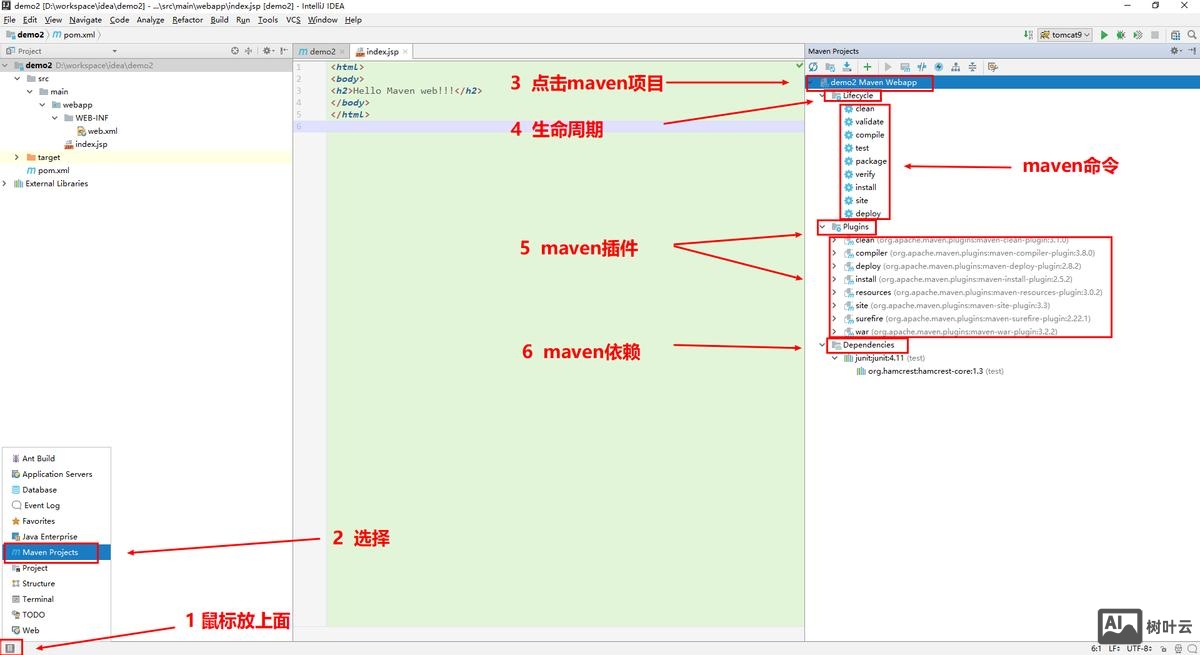This screenshot has height=655, width=1200.
Task: Toggle tool window quick-access button at bottom-left
Action: pyautogui.click(x=10, y=648)
